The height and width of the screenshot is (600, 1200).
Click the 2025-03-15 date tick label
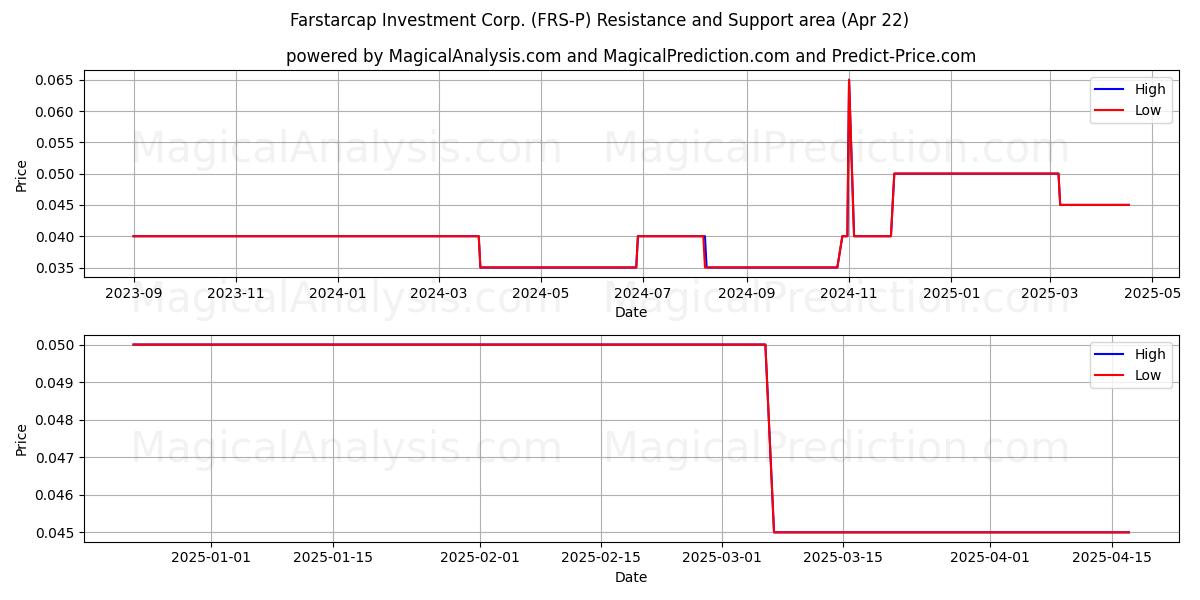[843, 558]
